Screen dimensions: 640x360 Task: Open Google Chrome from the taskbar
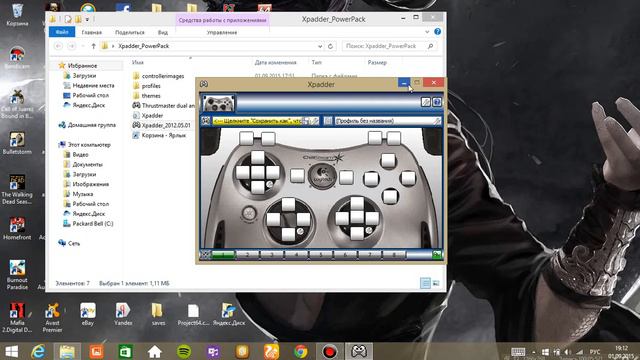(301, 351)
